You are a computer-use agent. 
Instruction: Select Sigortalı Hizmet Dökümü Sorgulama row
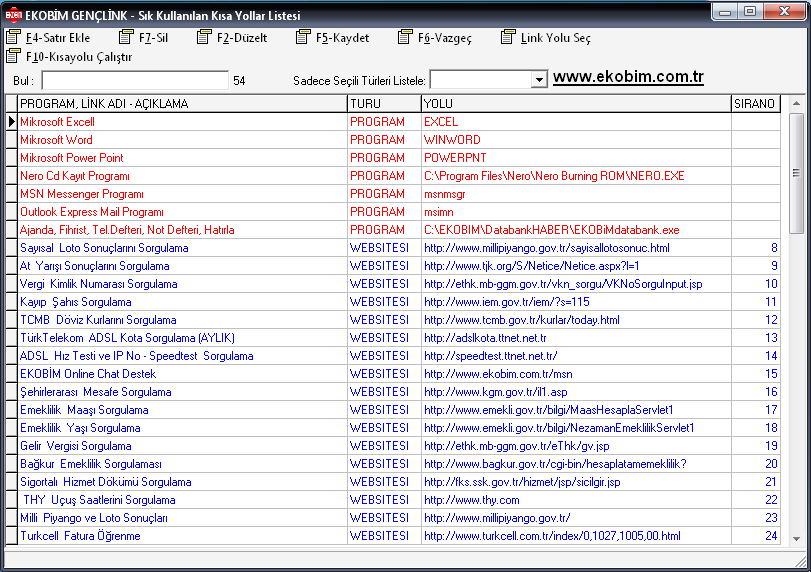(393, 482)
